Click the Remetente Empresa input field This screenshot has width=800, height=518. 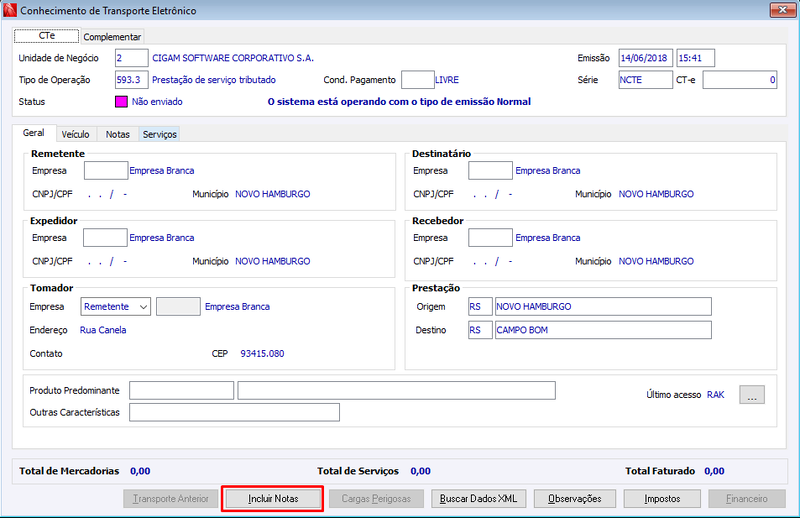tap(106, 170)
